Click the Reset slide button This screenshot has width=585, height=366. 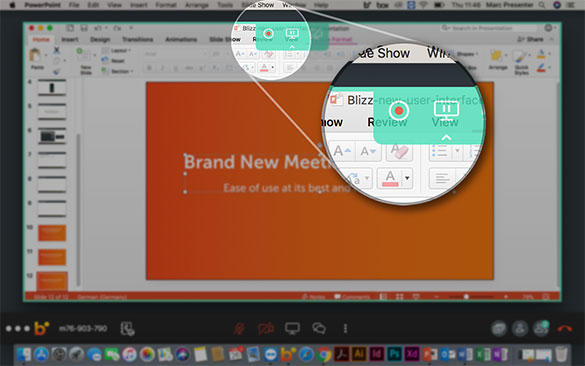114,60
